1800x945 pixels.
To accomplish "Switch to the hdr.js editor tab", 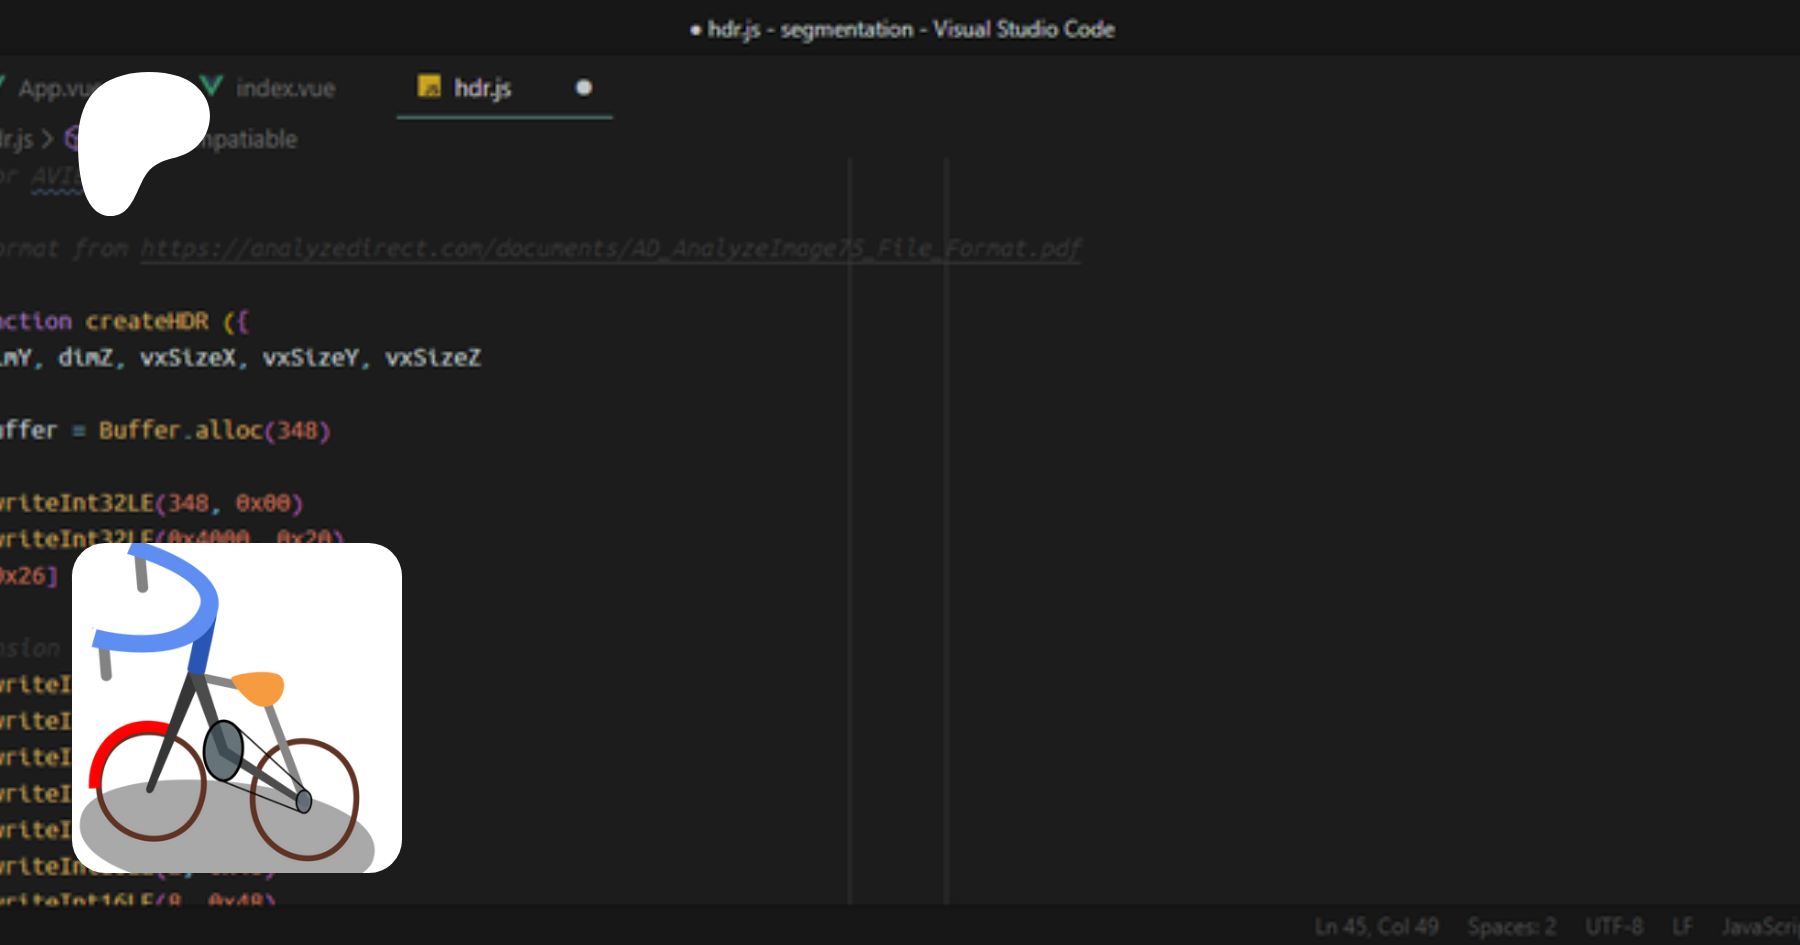I will (483, 89).
